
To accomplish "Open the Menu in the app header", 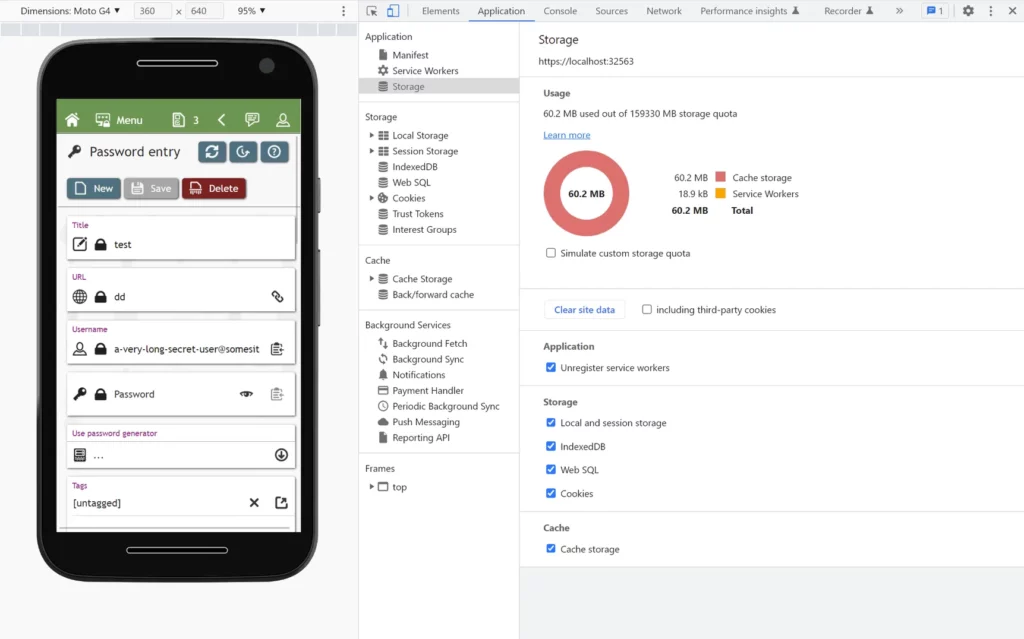I will [x=119, y=120].
